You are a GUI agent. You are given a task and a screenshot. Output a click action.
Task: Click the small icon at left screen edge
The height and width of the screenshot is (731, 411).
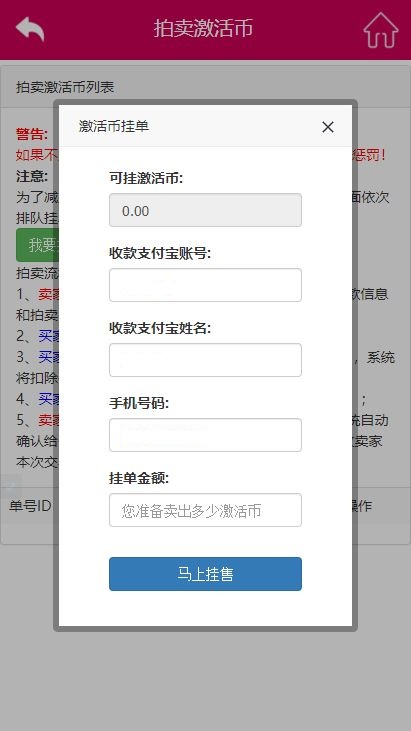point(10,487)
